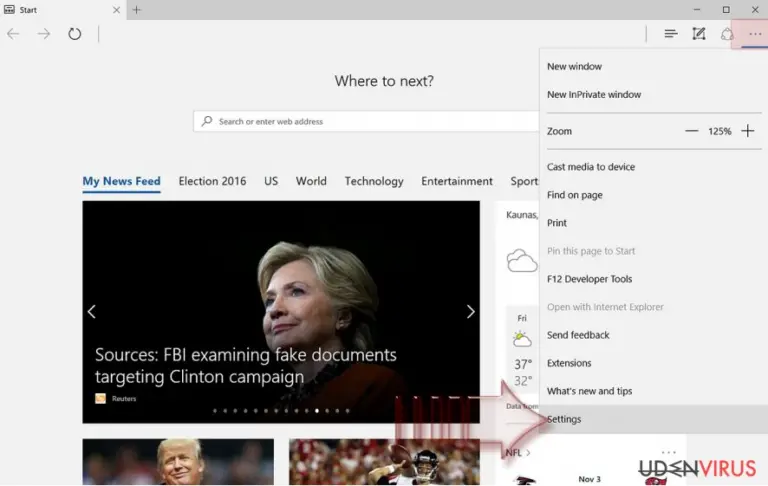Click the Share icon in toolbar
Viewport: 768px width, 486px height.
coord(727,34)
